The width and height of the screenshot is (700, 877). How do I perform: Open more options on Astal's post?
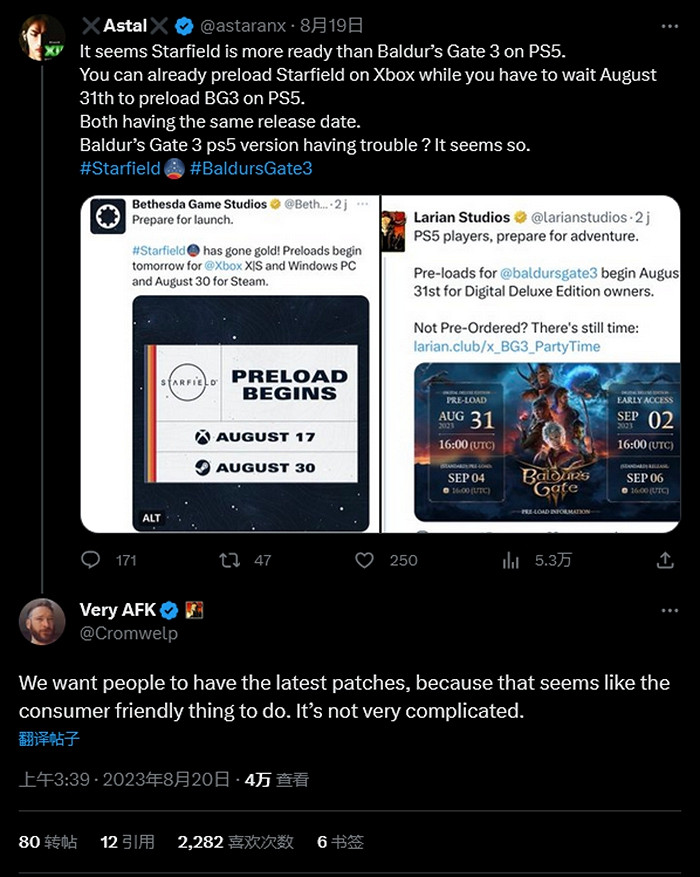pyautogui.click(x=665, y=26)
